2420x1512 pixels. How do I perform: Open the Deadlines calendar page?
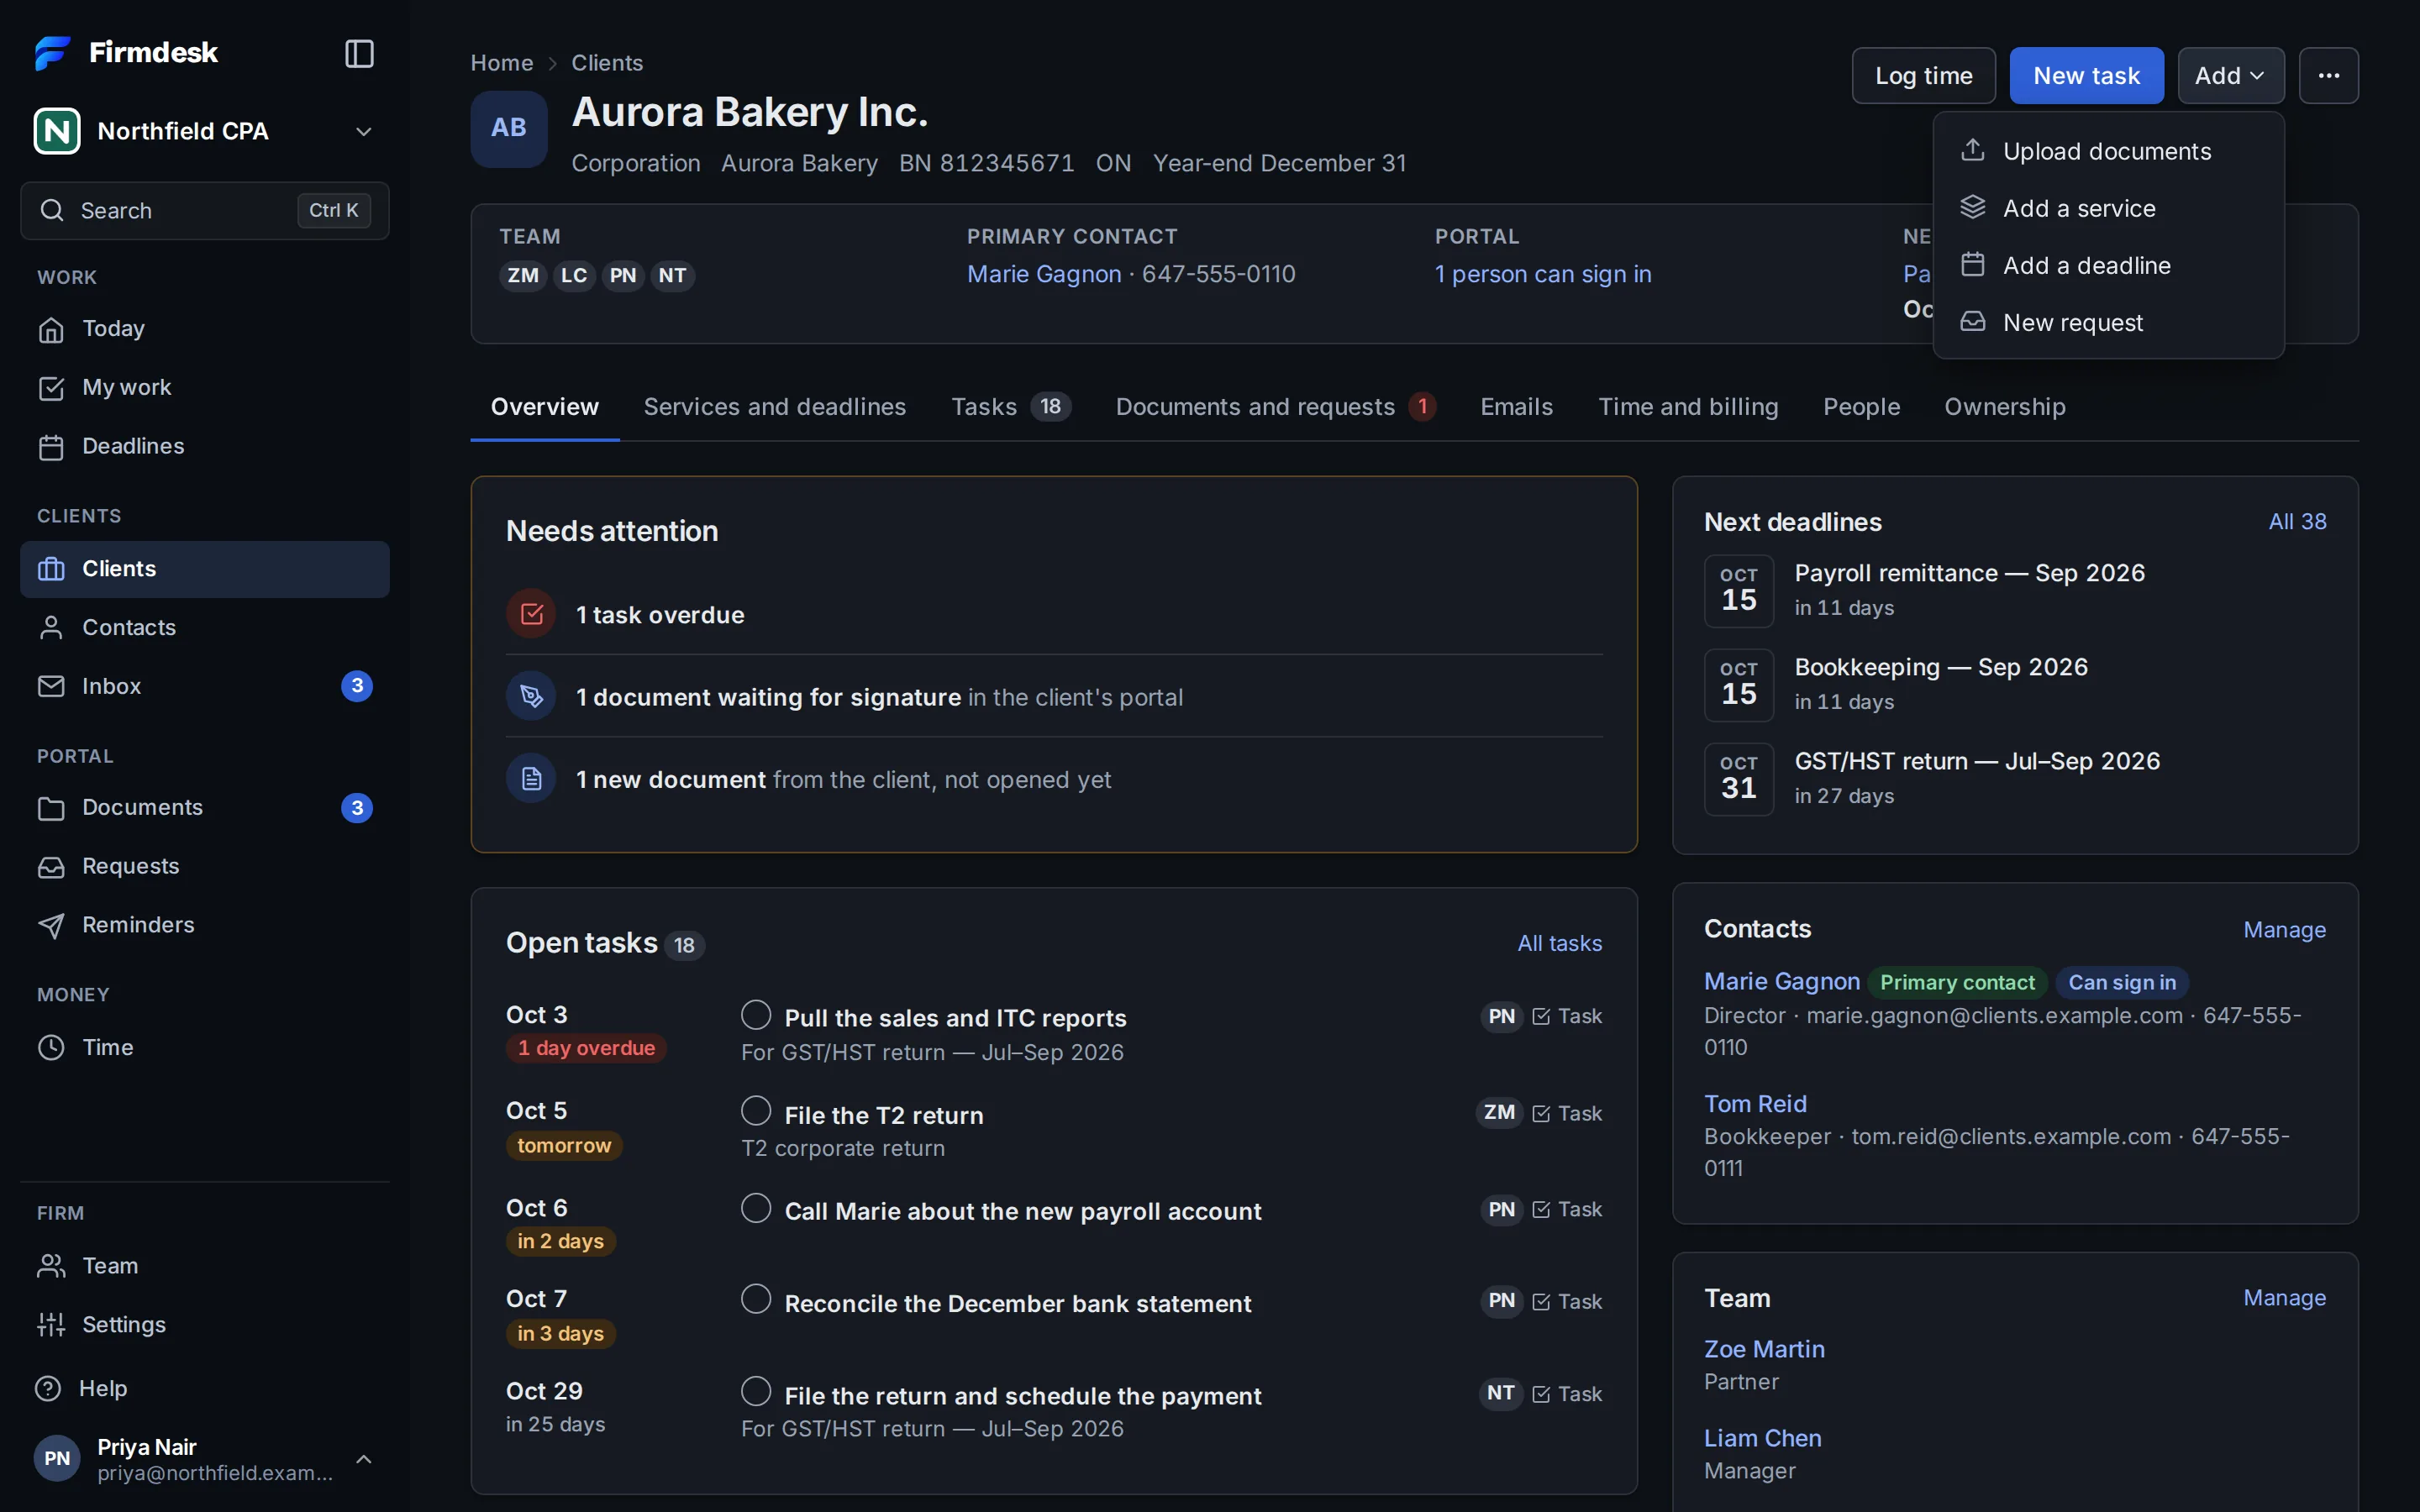pos(204,446)
